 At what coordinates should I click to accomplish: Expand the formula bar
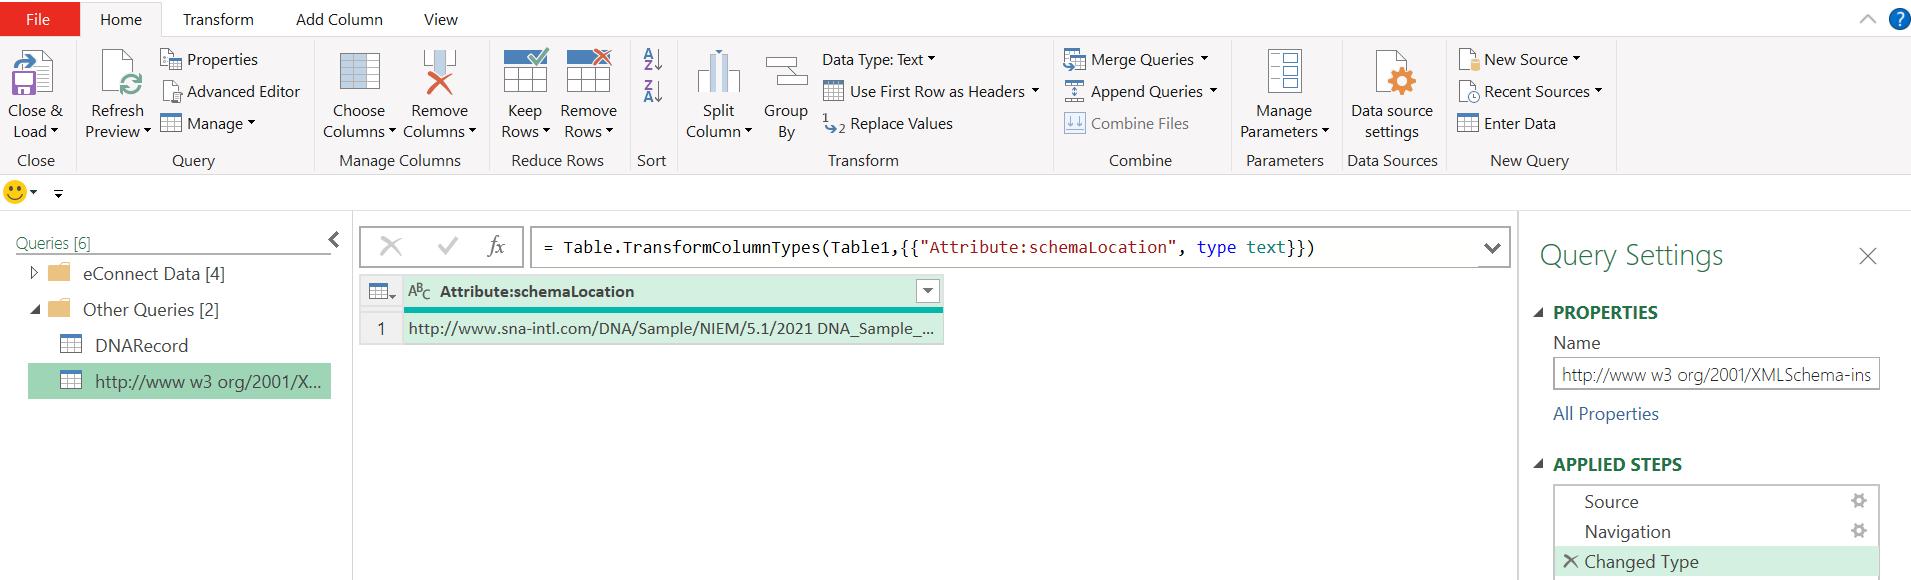coord(1492,247)
